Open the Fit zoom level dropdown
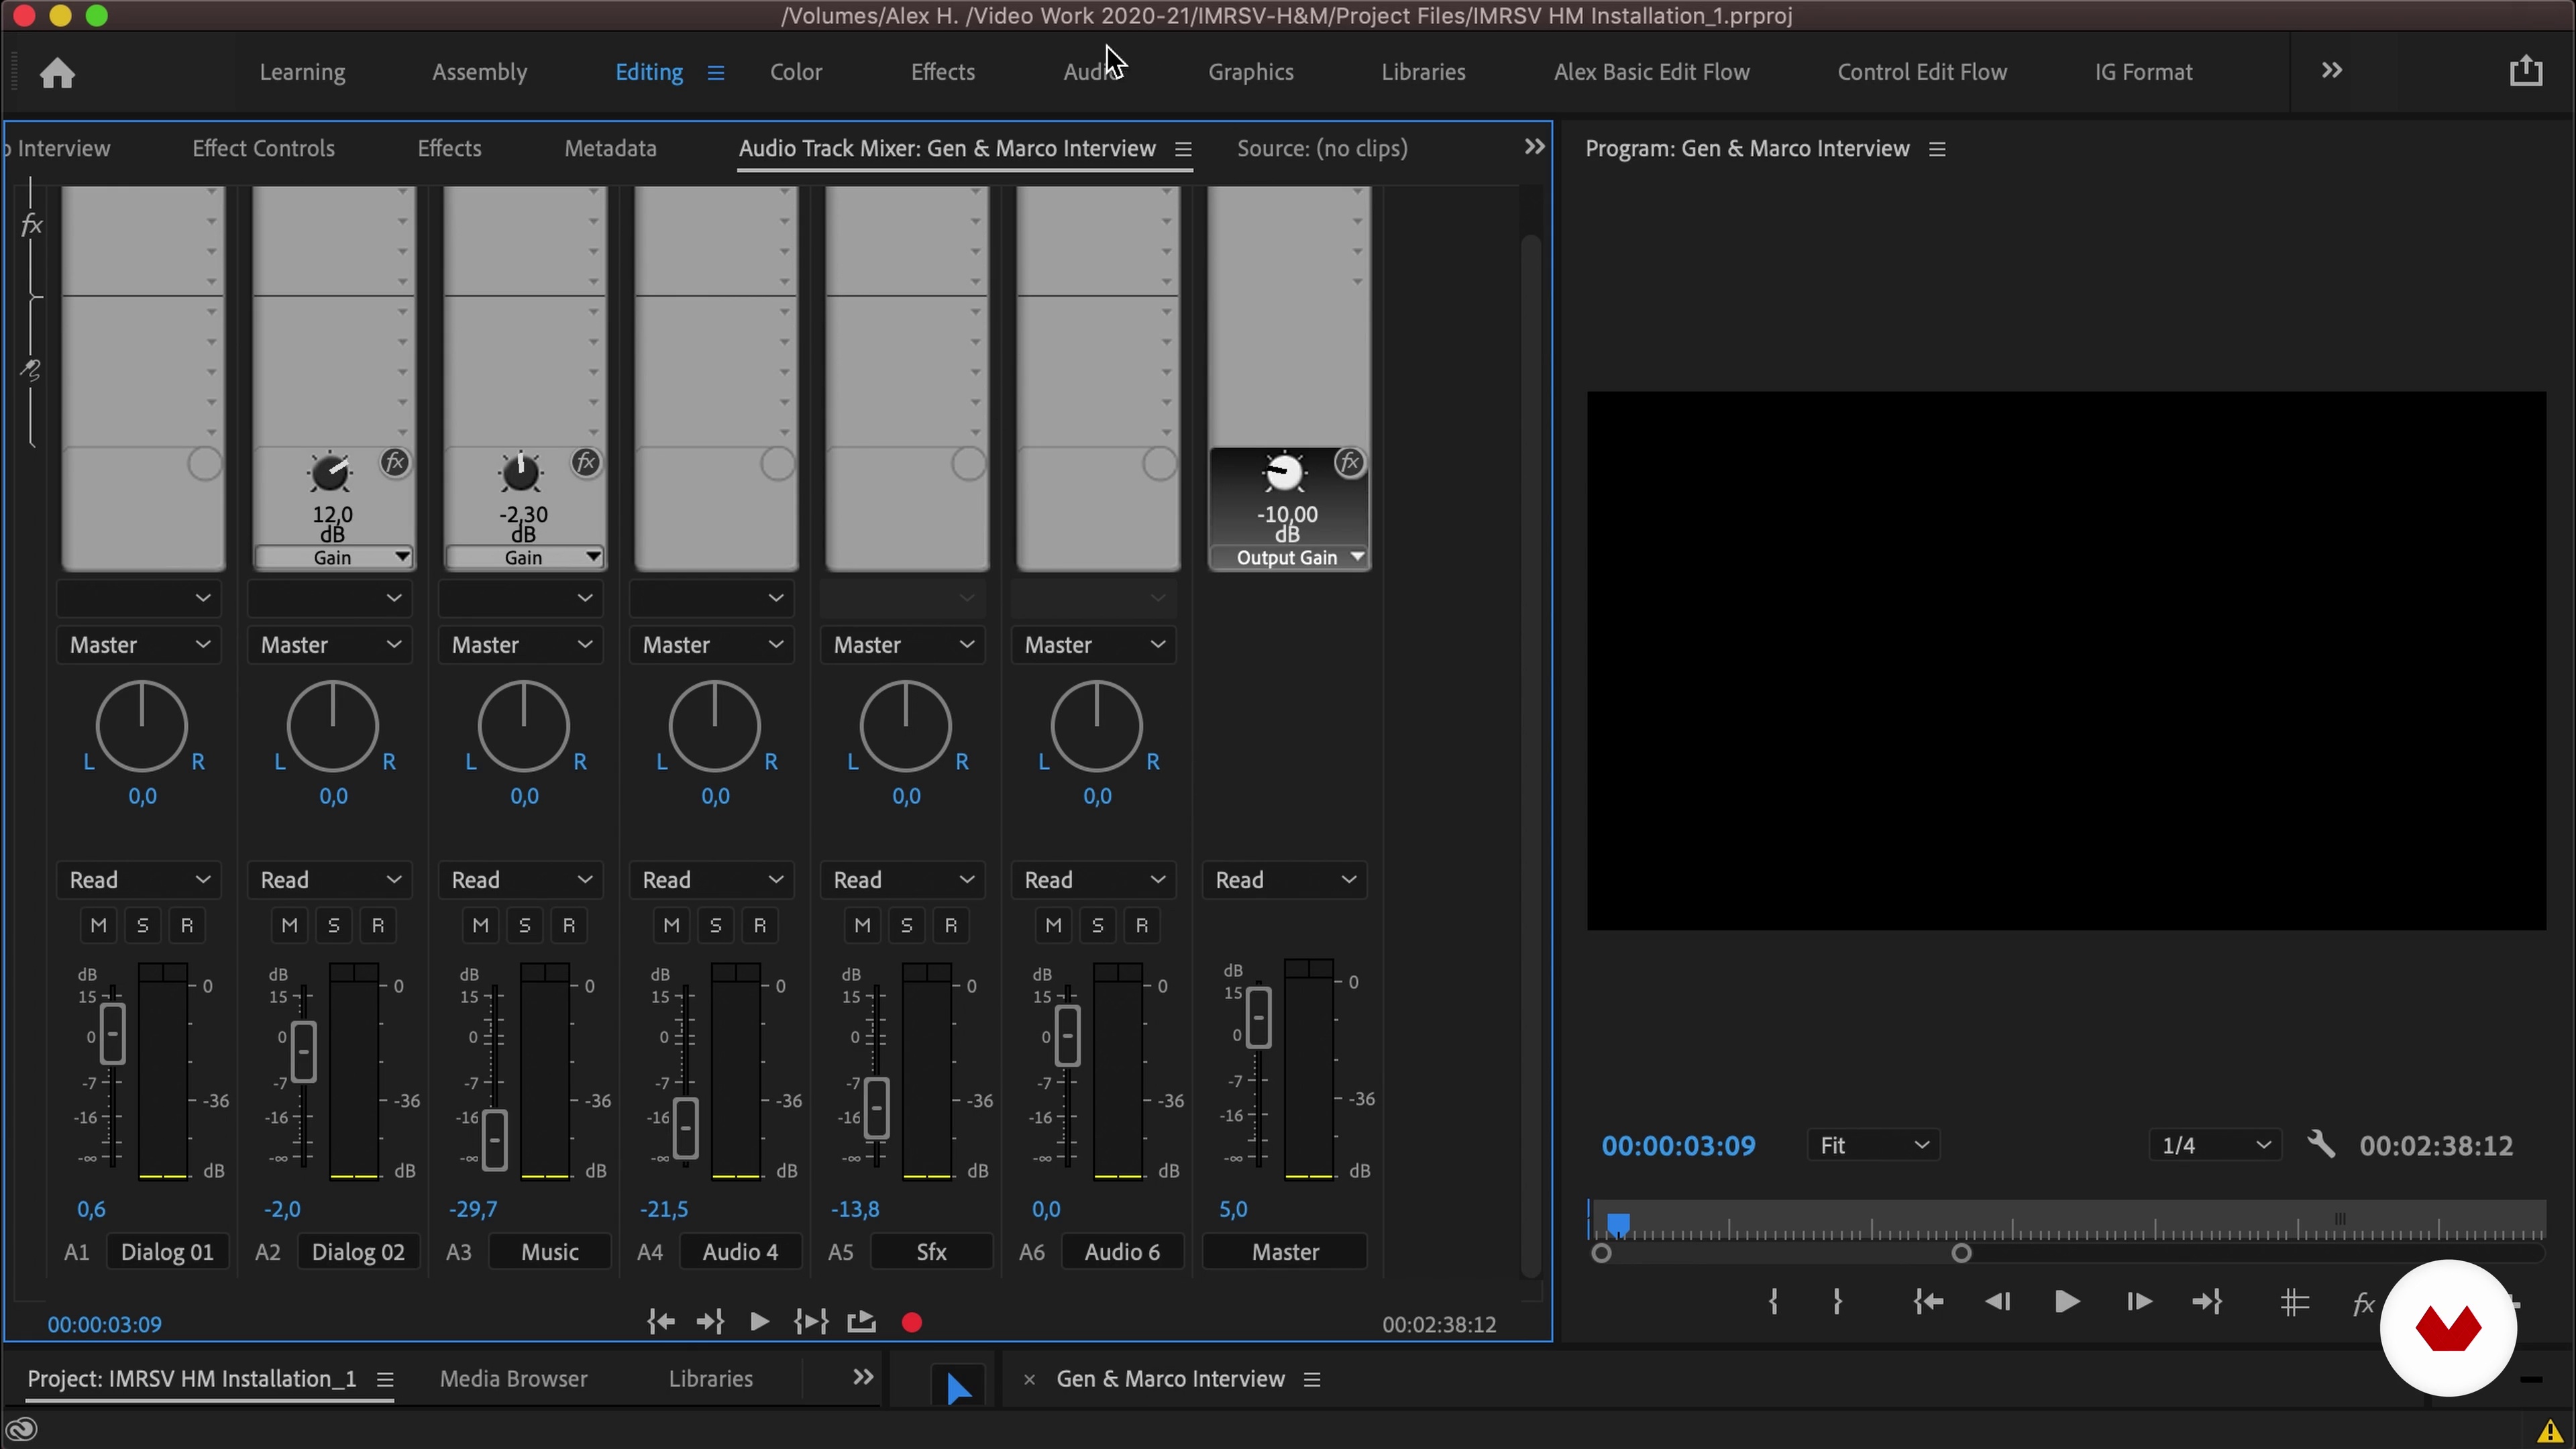Image resolution: width=2576 pixels, height=1449 pixels. [x=1873, y=1145]
